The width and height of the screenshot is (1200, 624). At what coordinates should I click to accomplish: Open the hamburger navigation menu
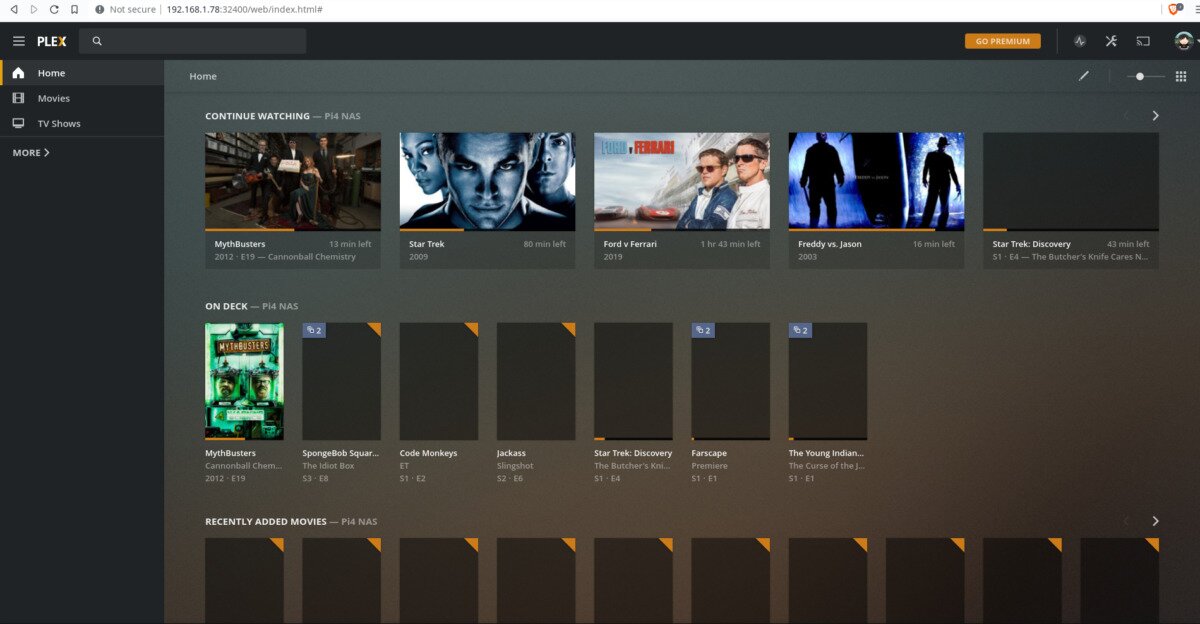(18, 41)
